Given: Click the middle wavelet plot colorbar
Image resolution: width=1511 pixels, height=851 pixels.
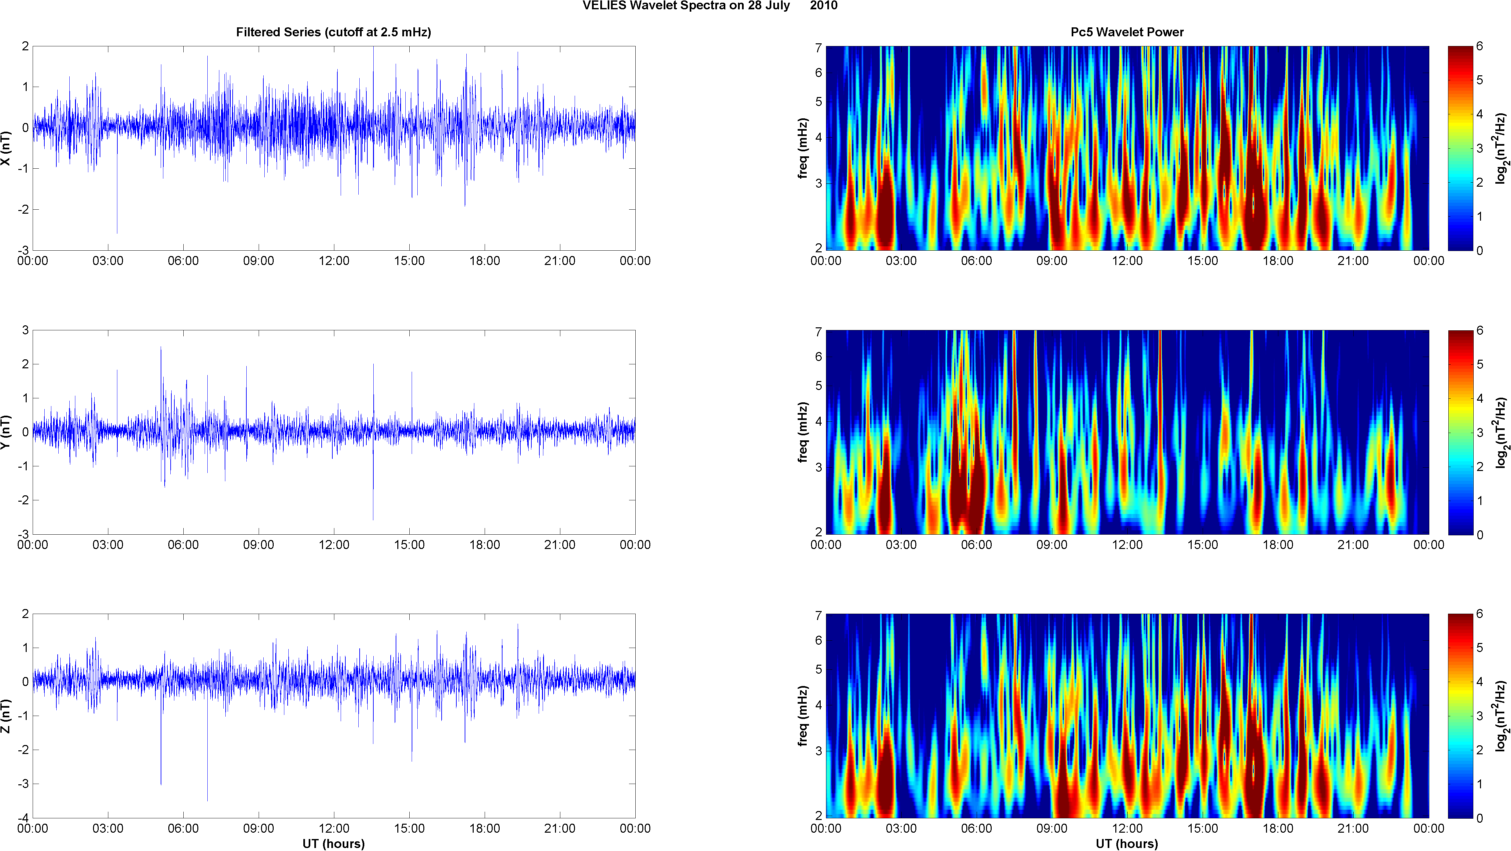Looking at the screenshot, I should coord(1460,432).
